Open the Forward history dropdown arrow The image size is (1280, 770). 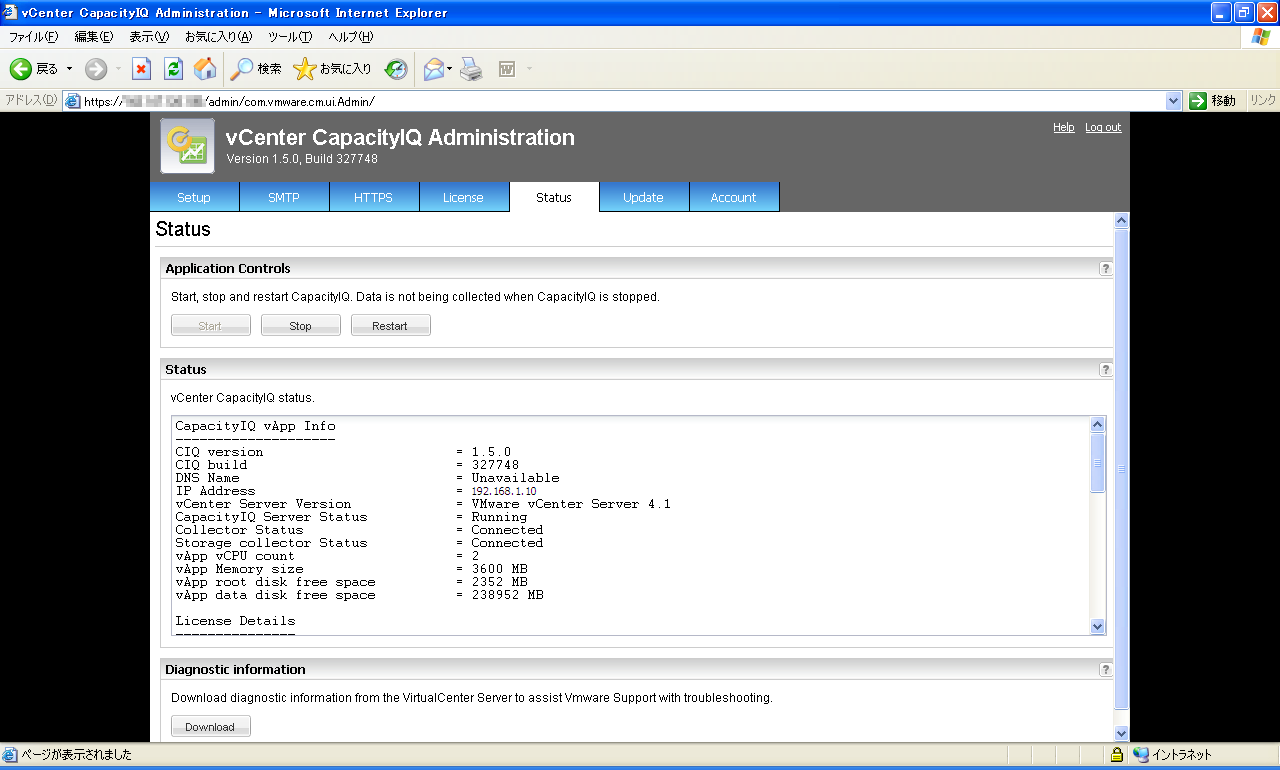(x=118, y=69)
